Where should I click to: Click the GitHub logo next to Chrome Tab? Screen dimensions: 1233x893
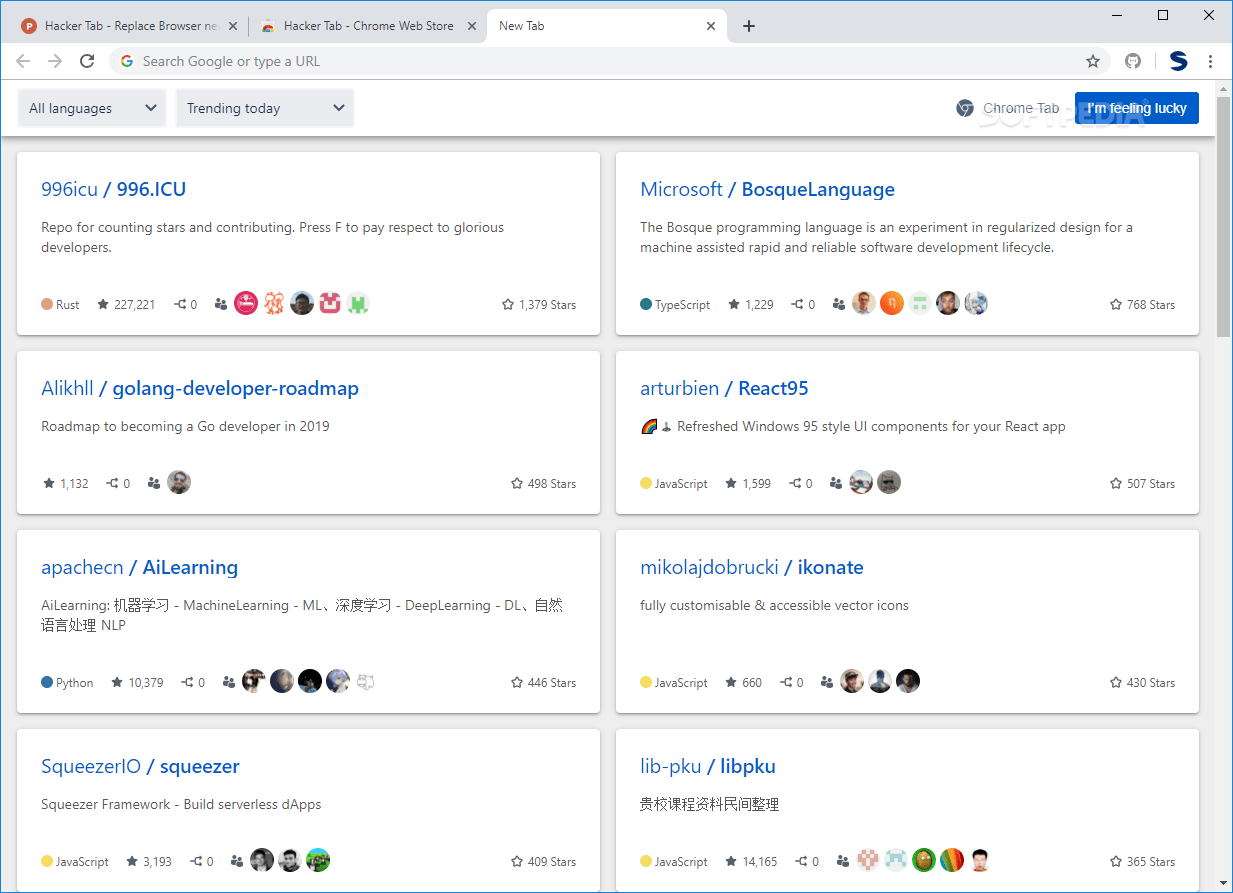tap(964, 108)
